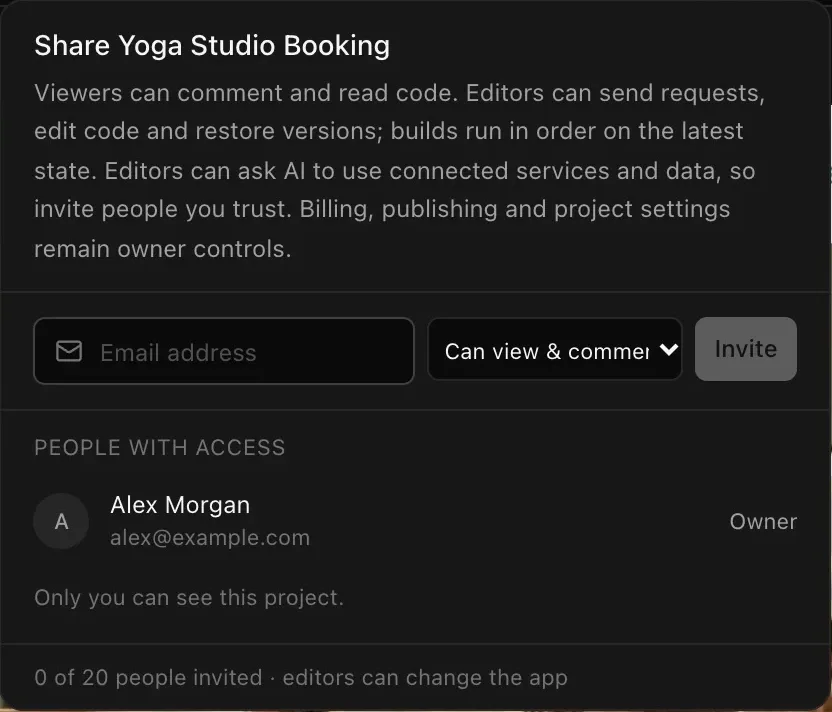Viewport: 832px width, 712px height.
Task: Click 'Only you can see this project.' text
Action: (x=189, y=598)
